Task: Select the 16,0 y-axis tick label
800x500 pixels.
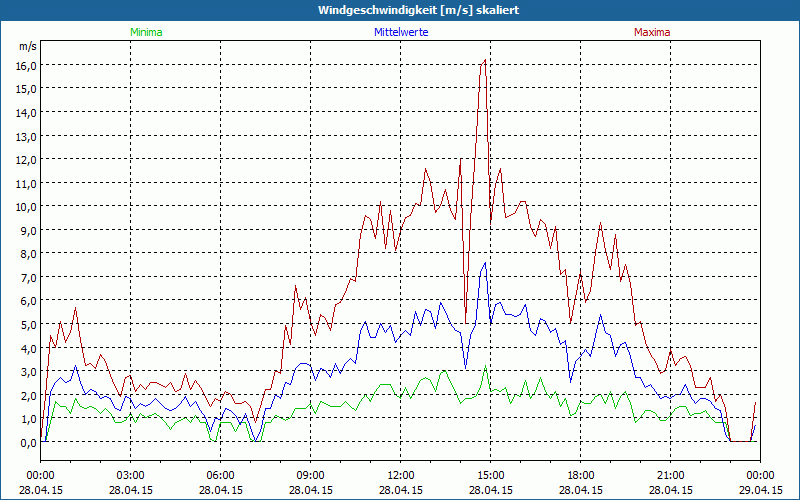Action: 25,65
